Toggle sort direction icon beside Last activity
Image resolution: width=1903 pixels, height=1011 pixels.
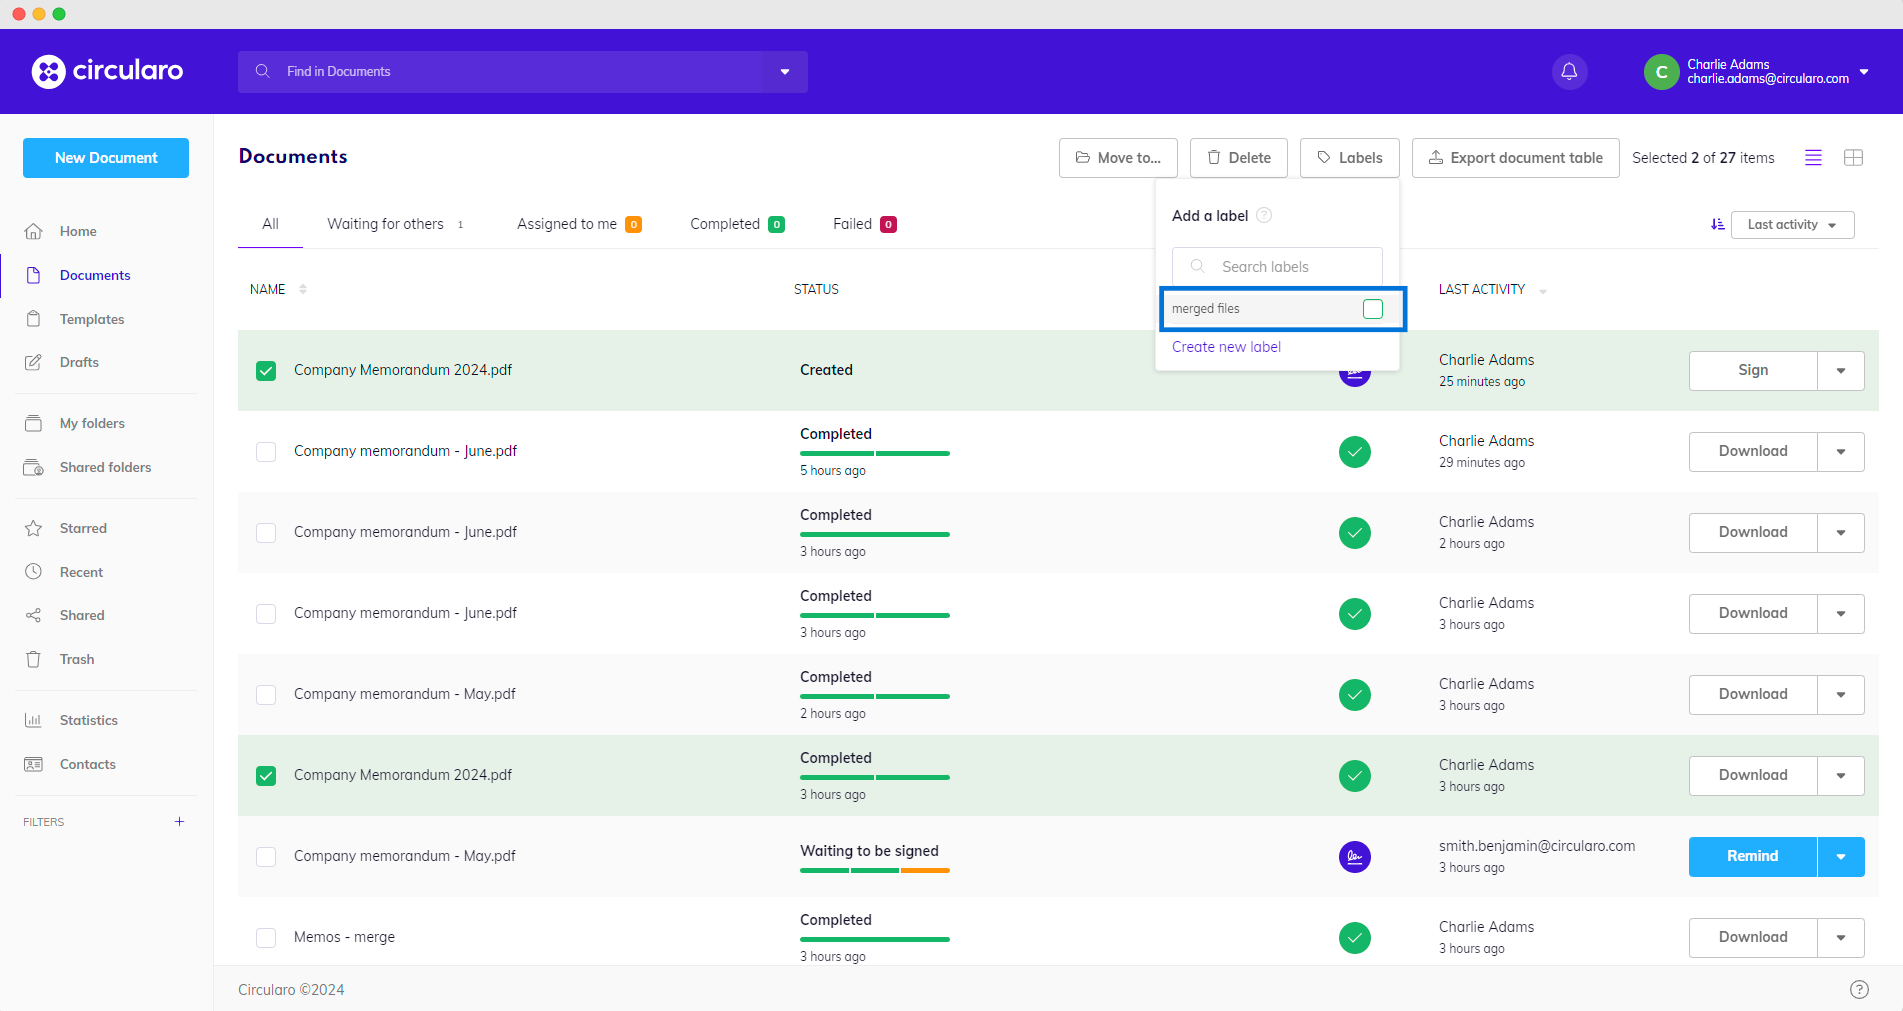coord(1717,225)
